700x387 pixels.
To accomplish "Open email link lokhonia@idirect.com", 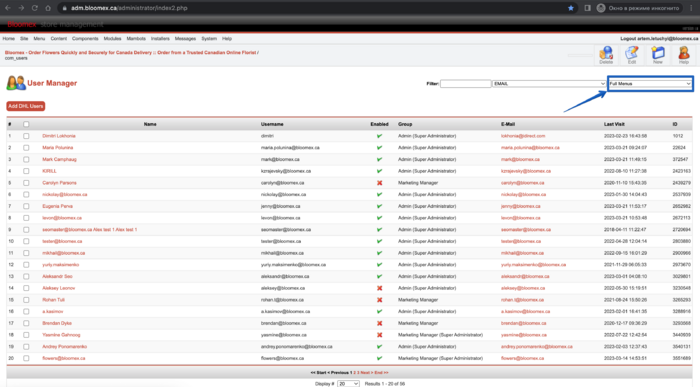I will coord(523,136).
